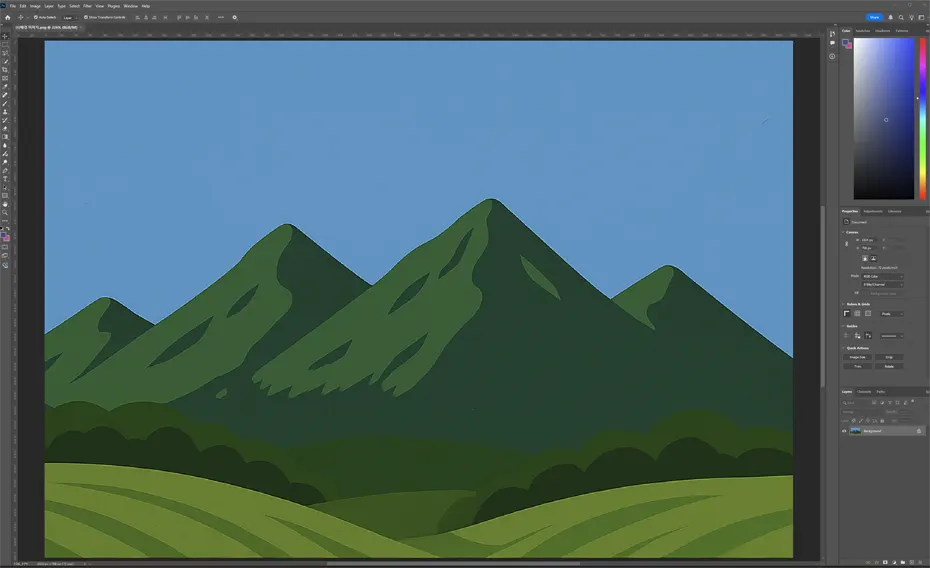Select the Eraser tool
This screenshot has height=568, width=930.
pos(5,128)
